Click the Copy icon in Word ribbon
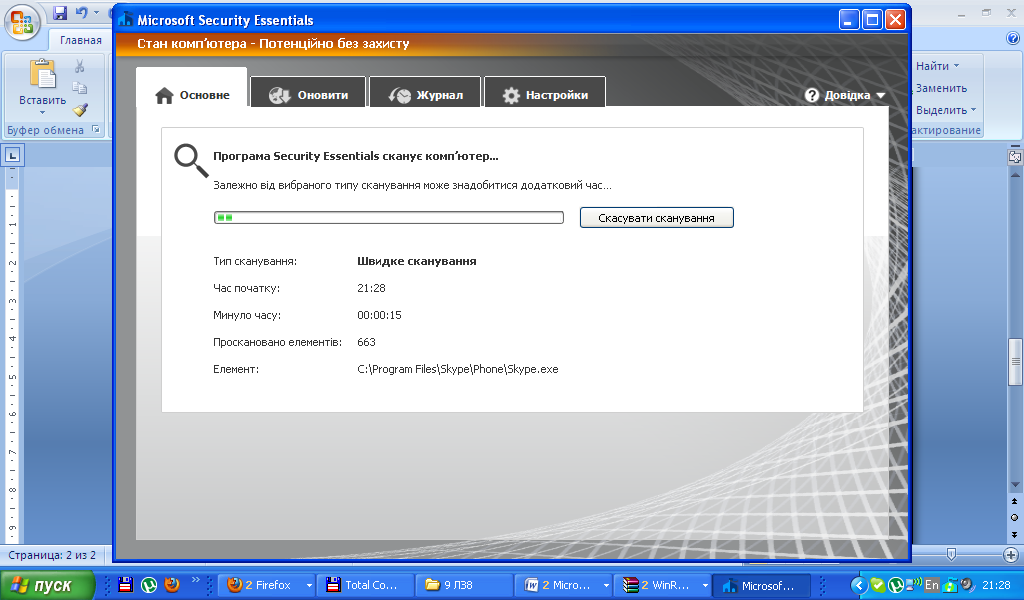The width and height of the screenshot is (1024, 600). (x=80, y=87)
